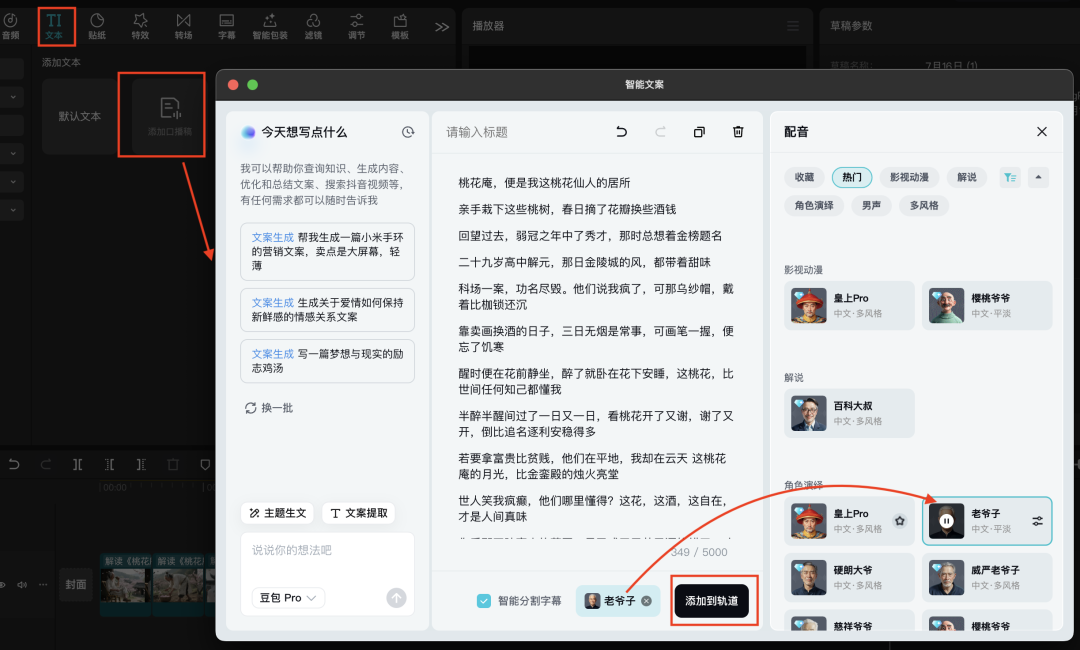This screenshot has height=650, width=1080.
Task: Expand more tools with the double-arrow chevron
Action: point(440,27)
